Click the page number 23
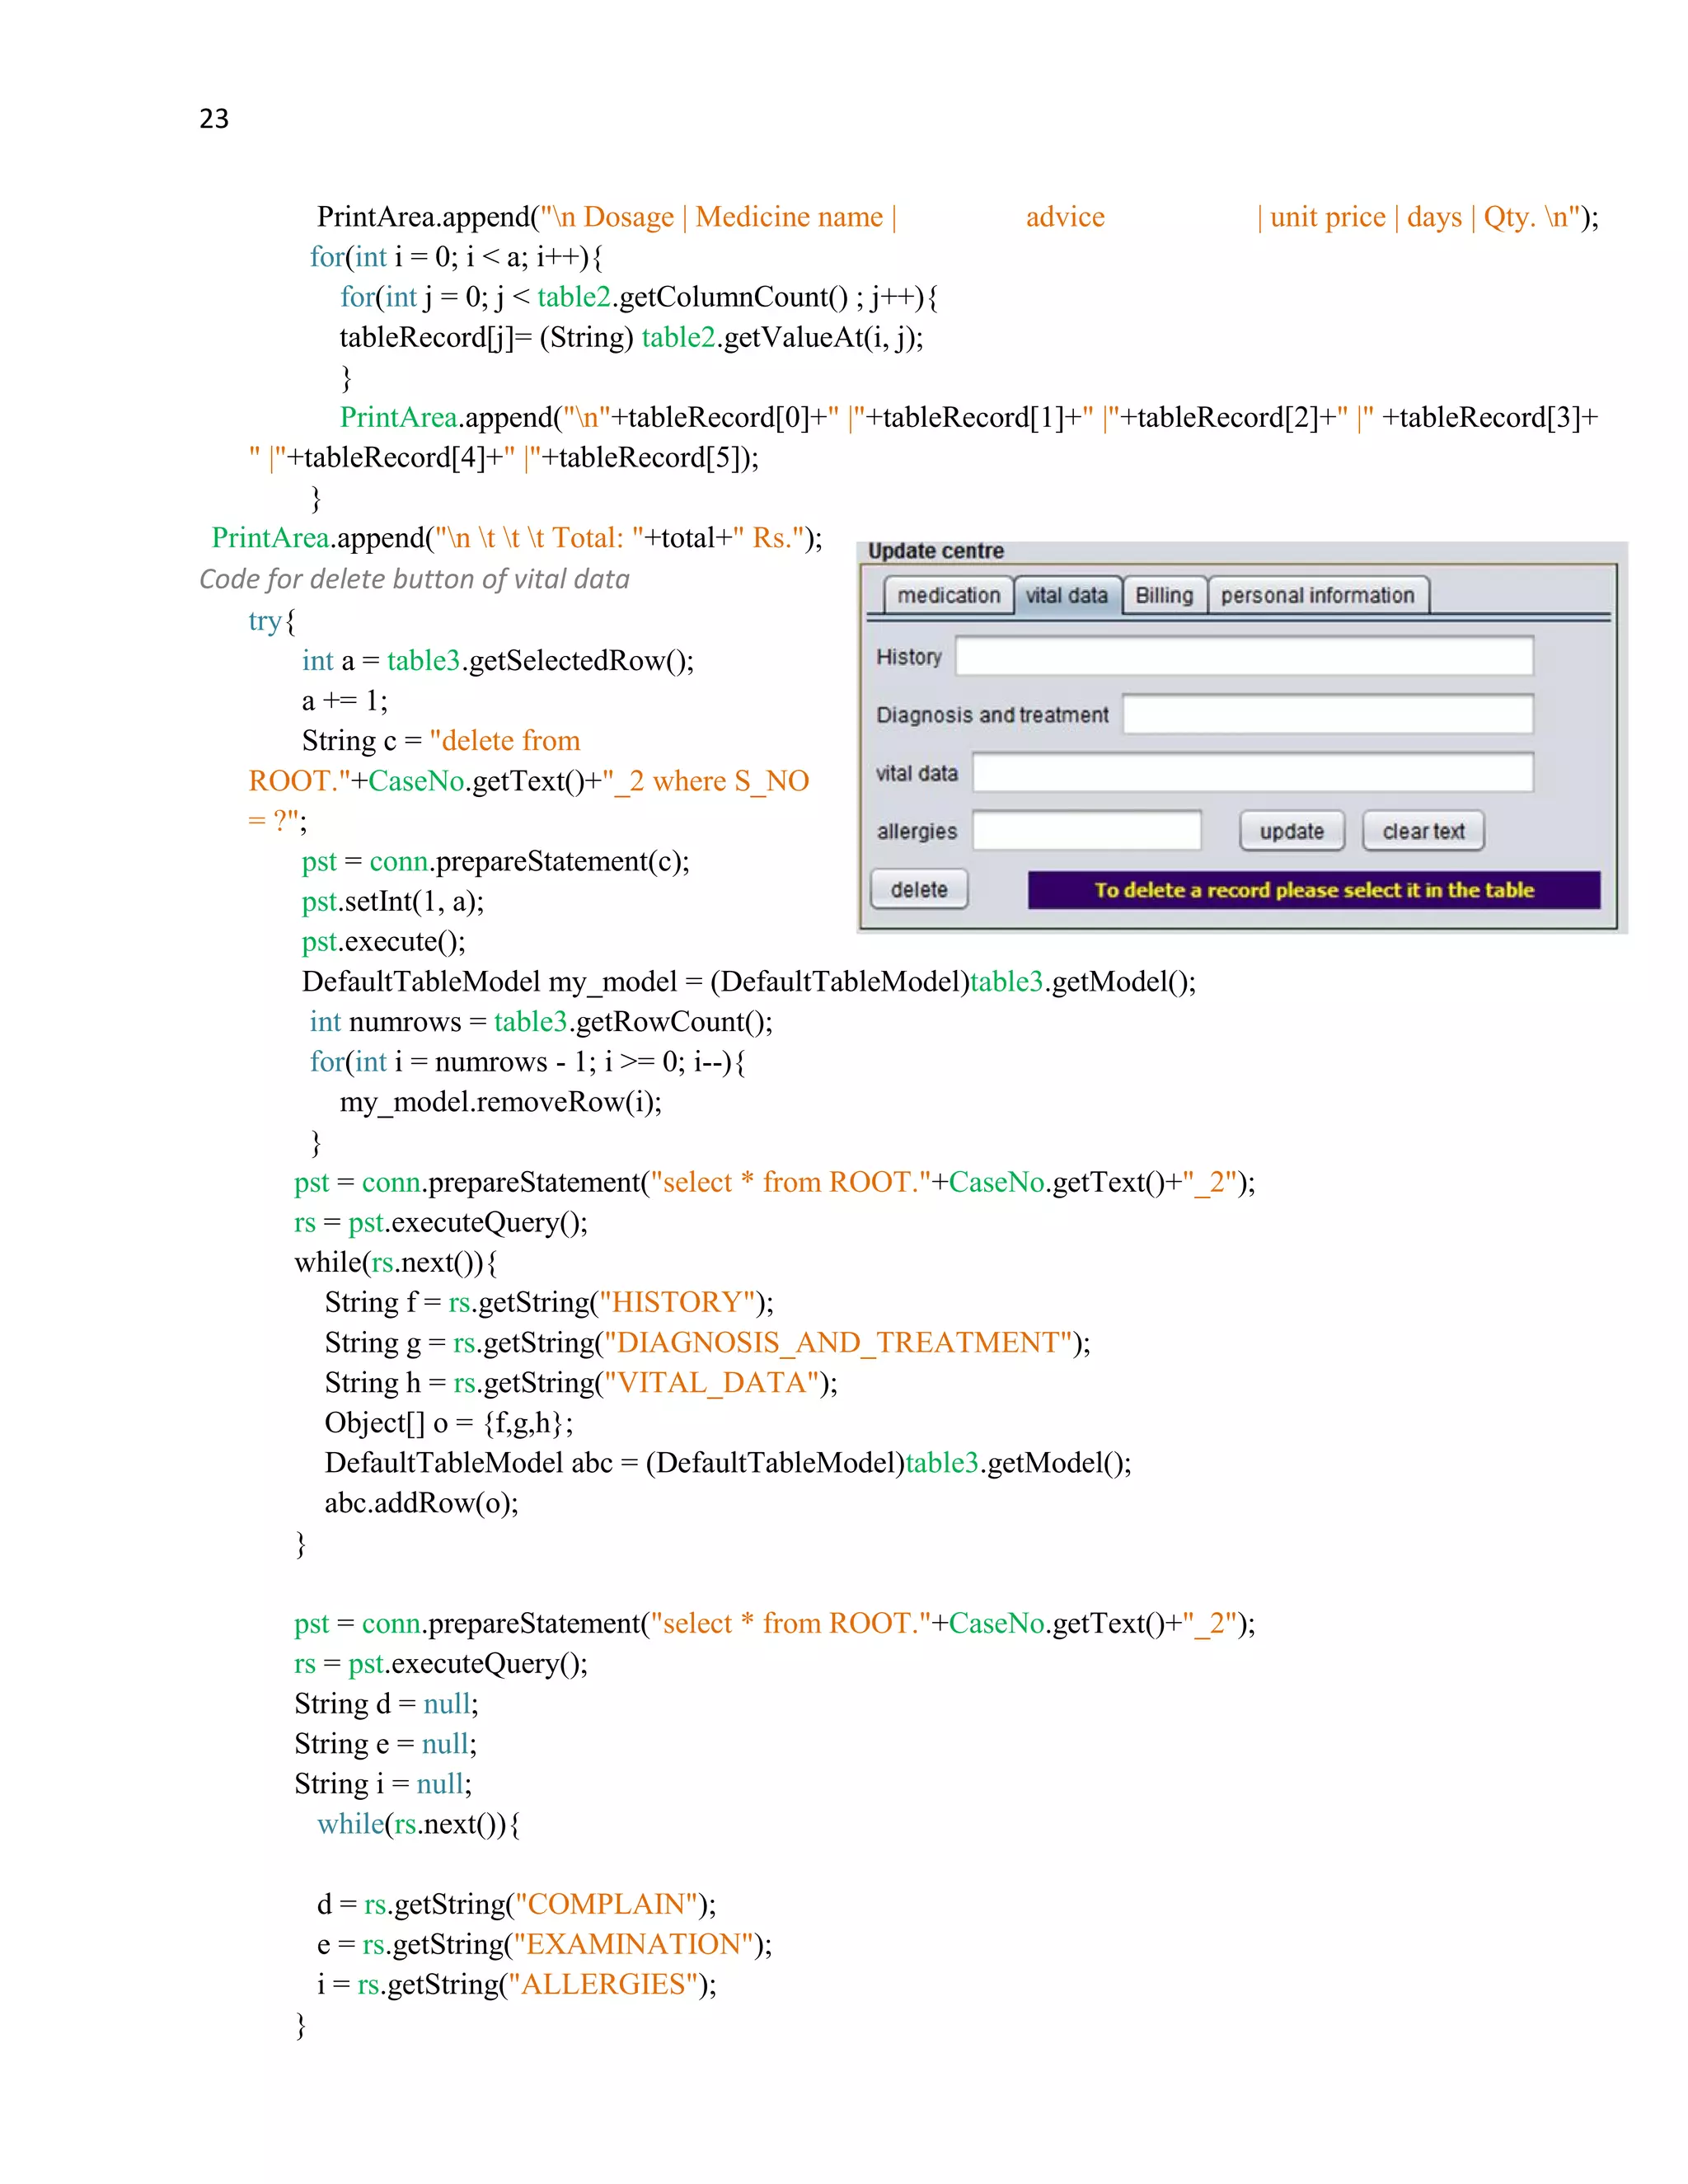Screen dimensions: 1688x2184 point(214,119)
